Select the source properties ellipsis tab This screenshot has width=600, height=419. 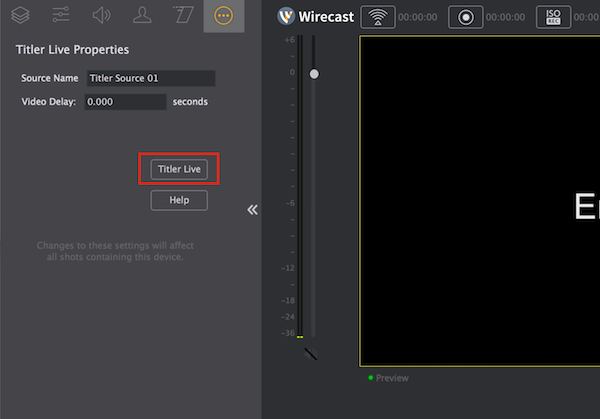tap(223, 16)
